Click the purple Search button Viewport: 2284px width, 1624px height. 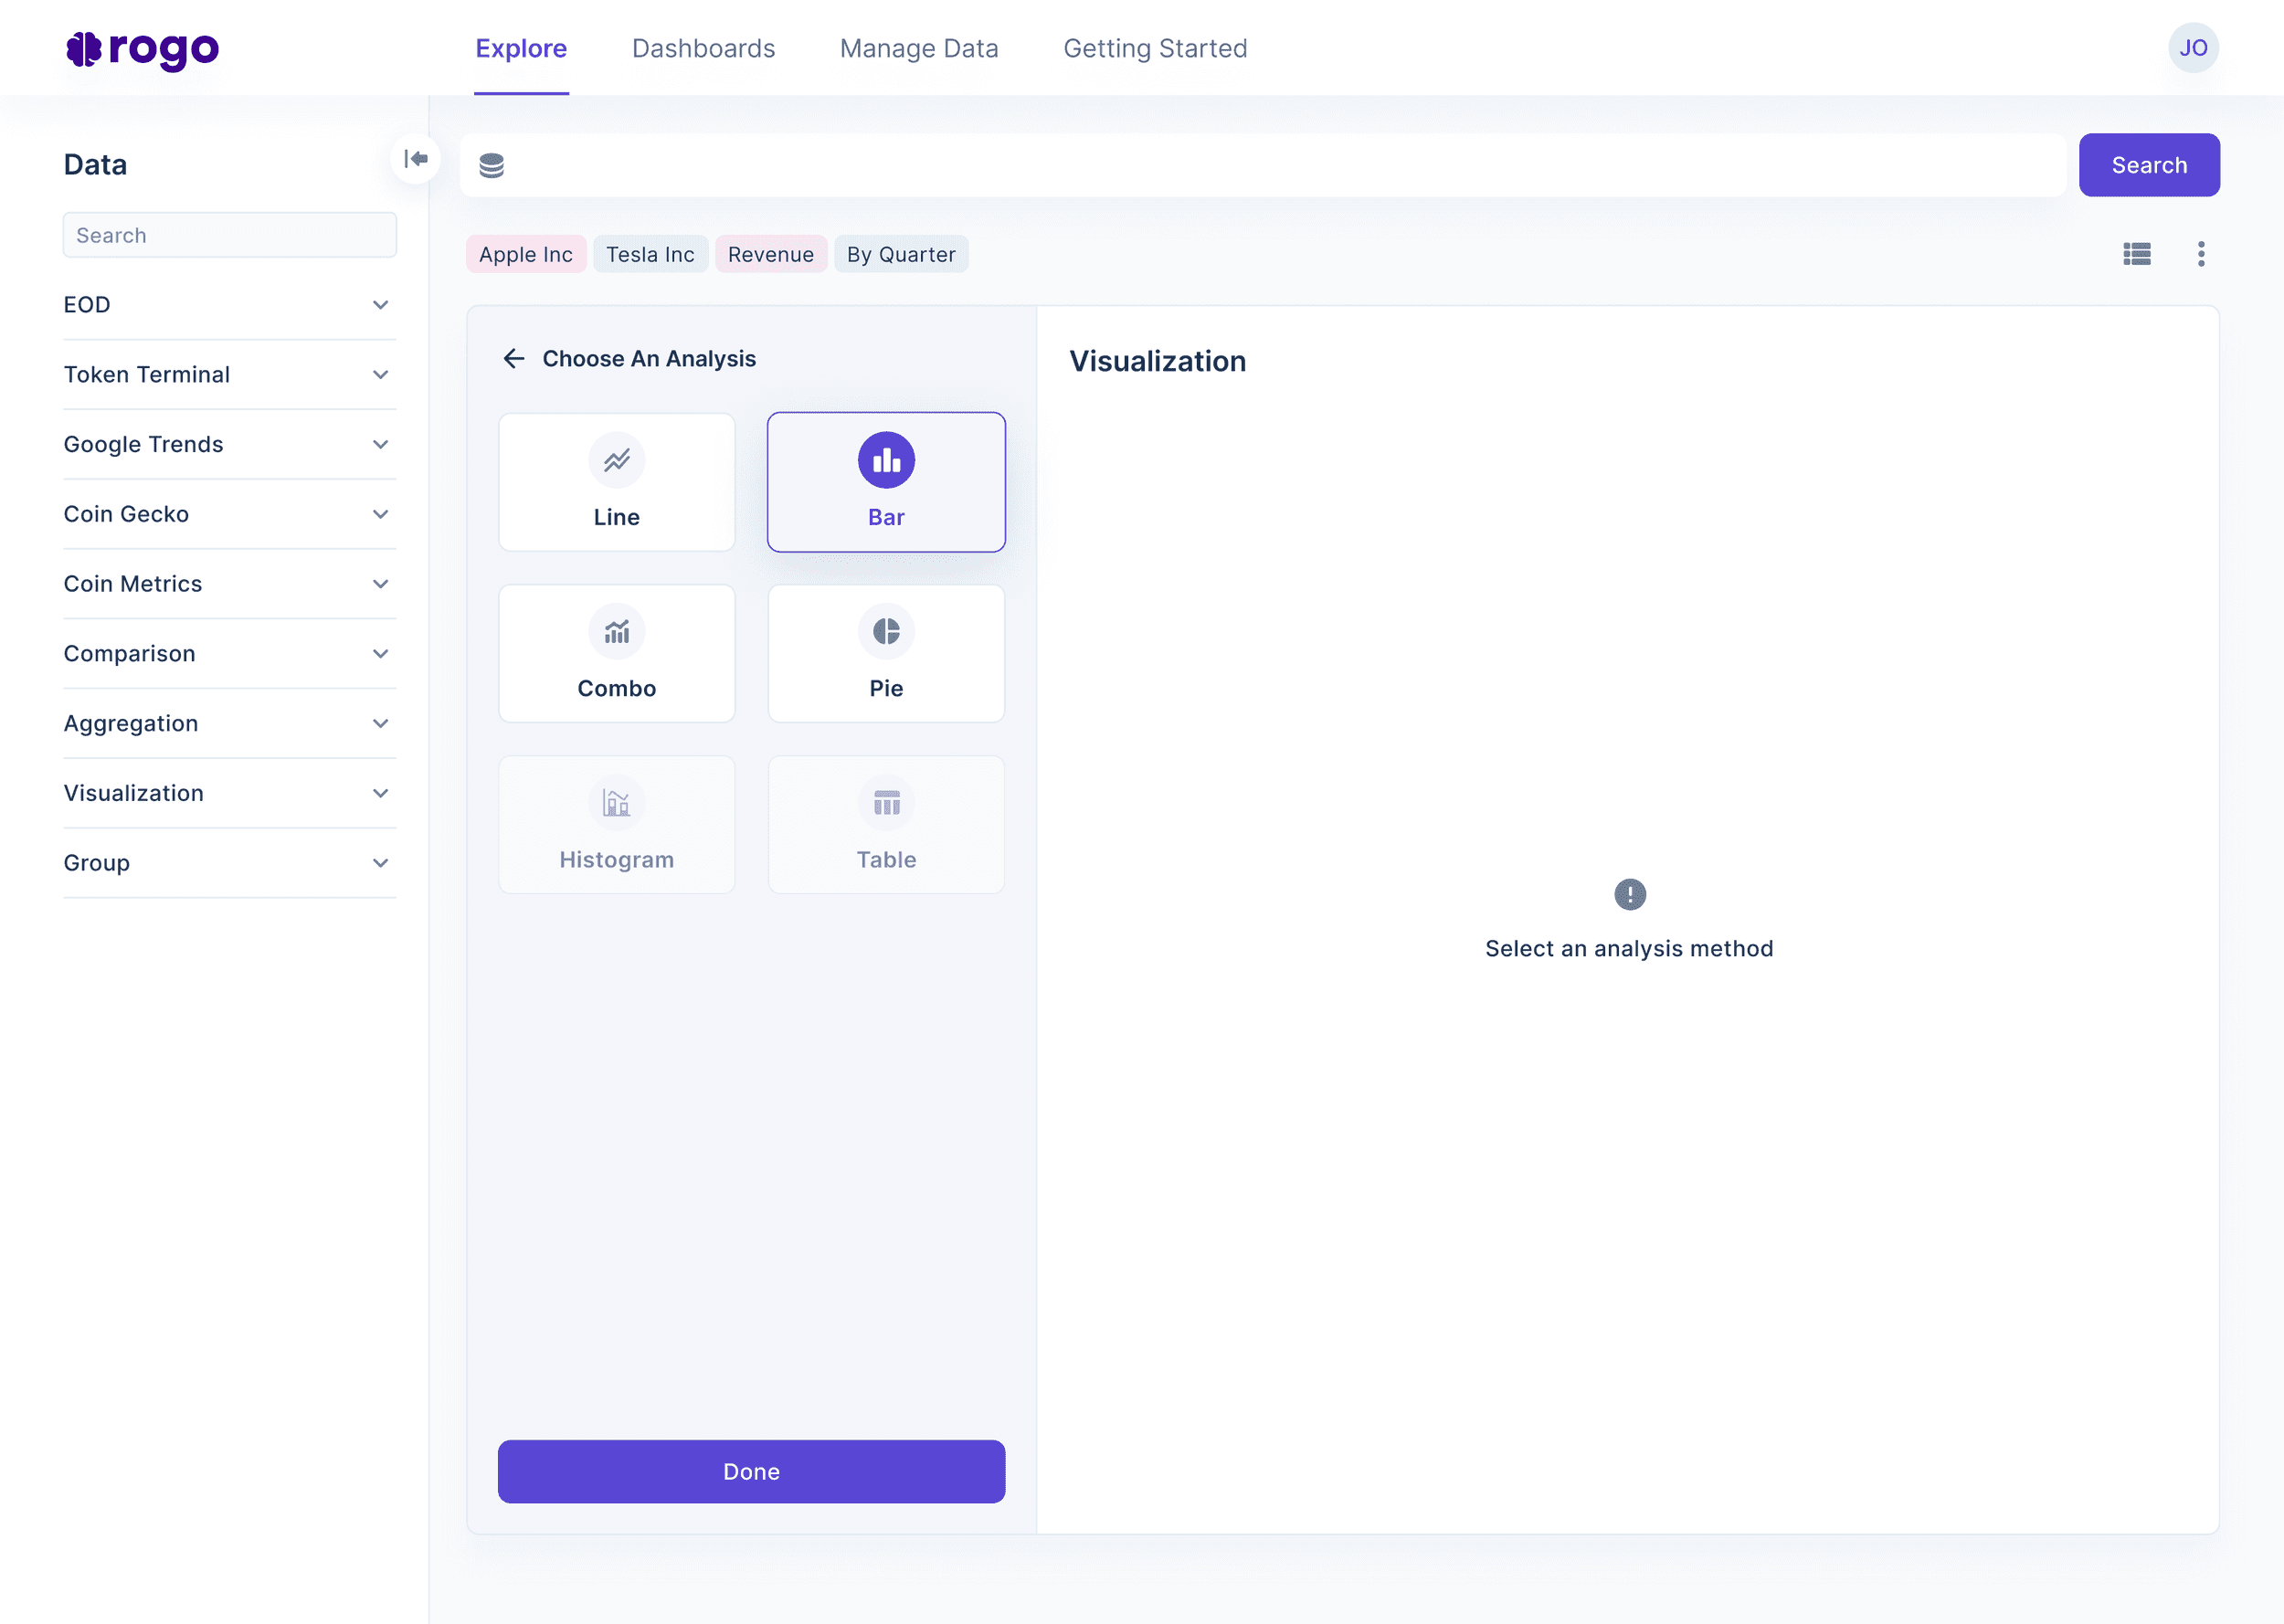pyautogui.click(x=2148, y=166)
